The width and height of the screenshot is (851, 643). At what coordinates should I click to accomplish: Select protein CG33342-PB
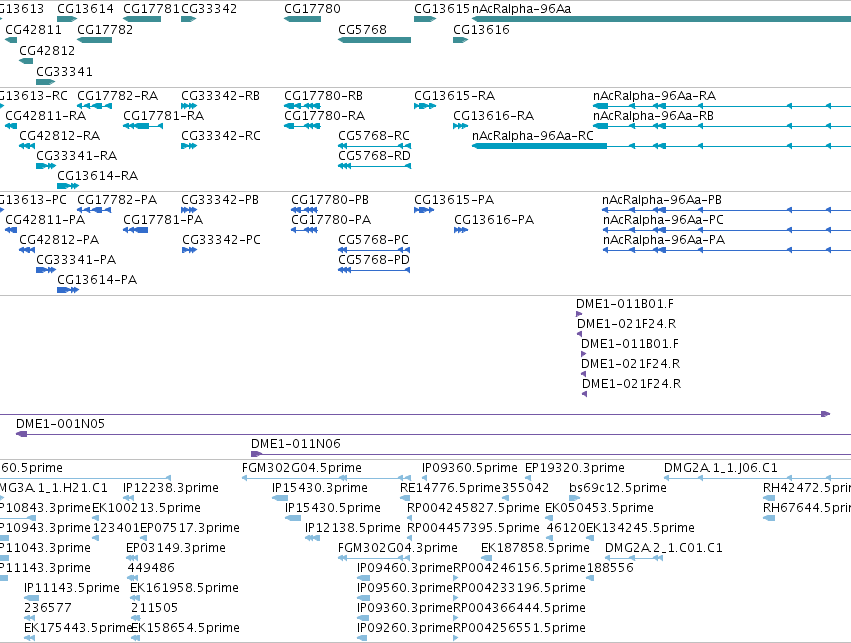point(220,200)
